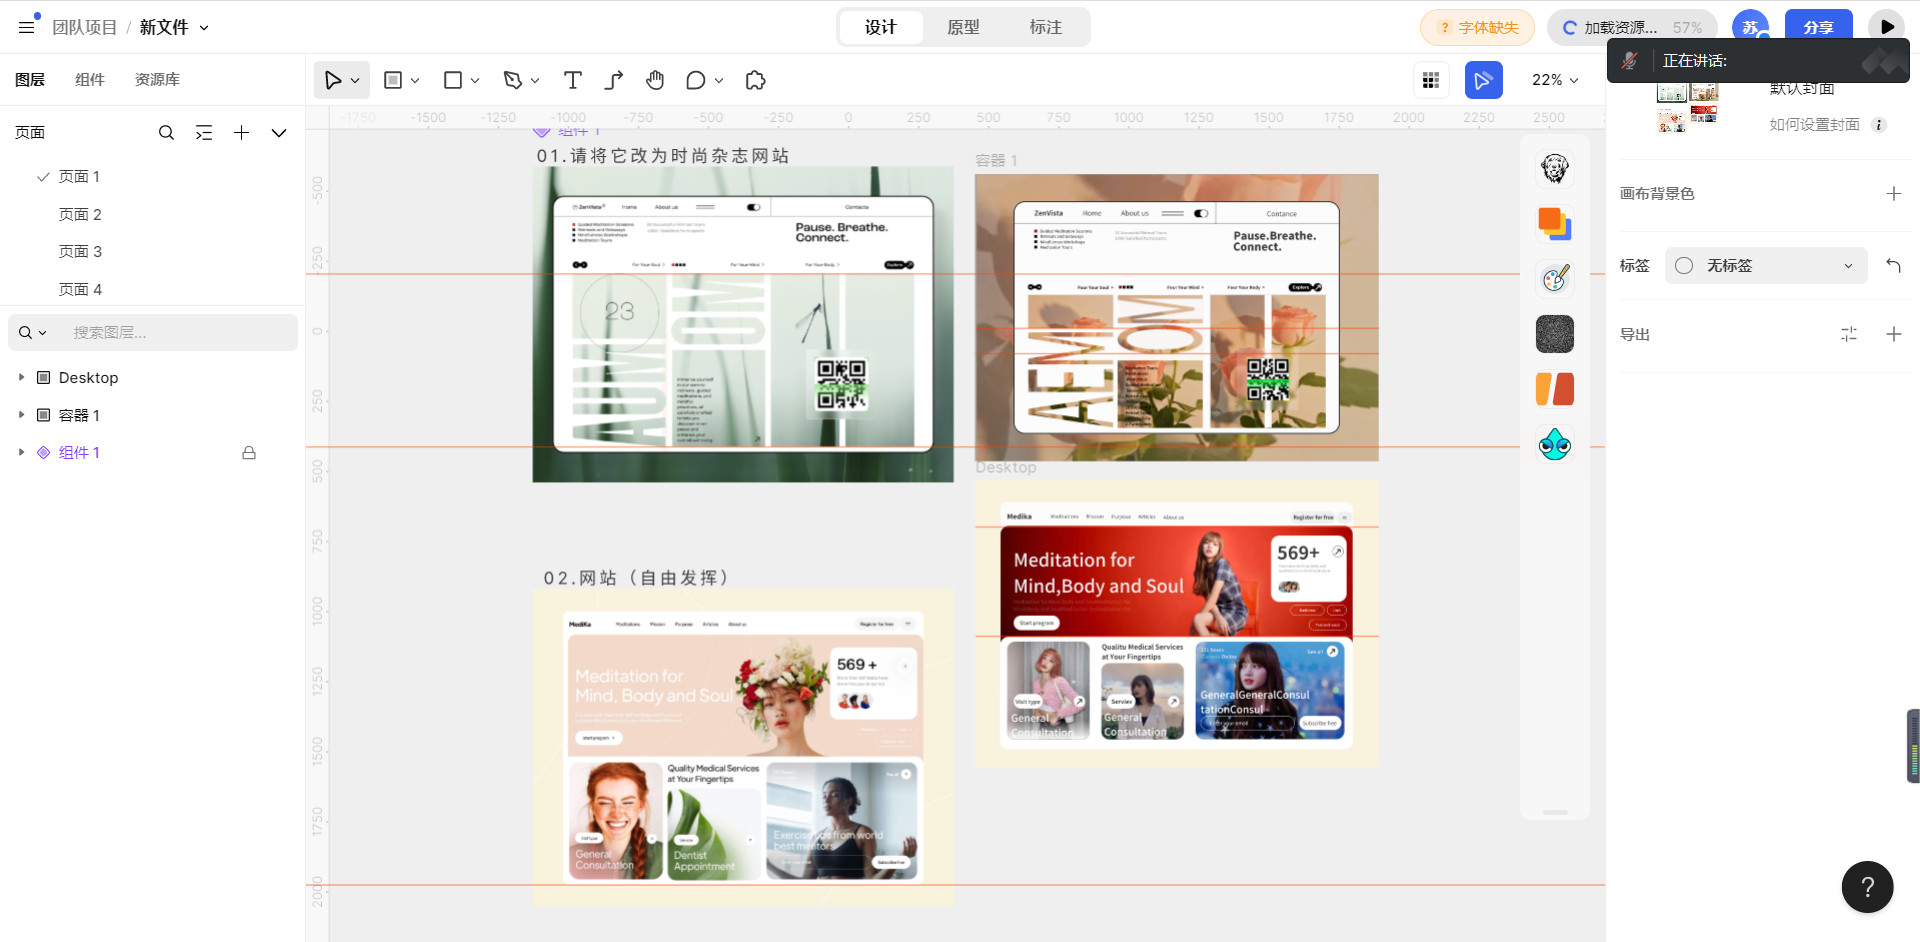Open the grid apps icon
The image size is (1920, 942).
pyautogui.click(x=1431, y=80)
